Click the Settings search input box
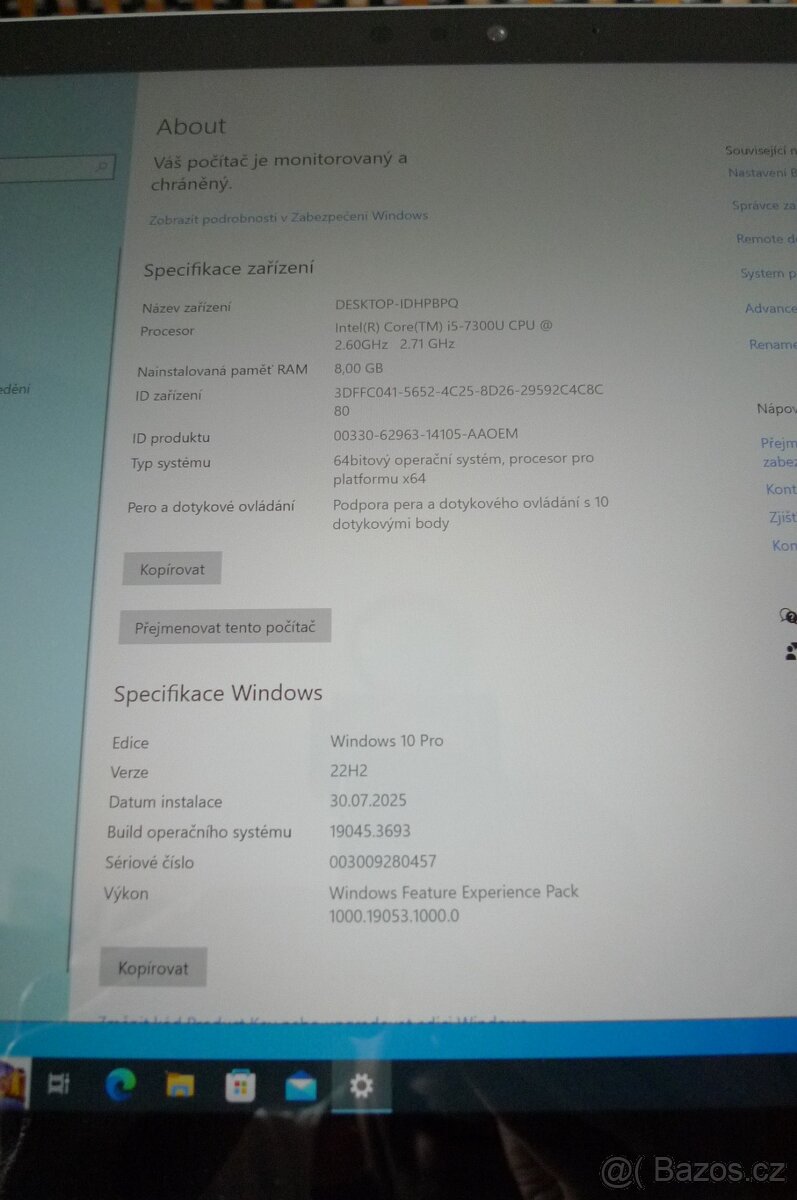Screen dimensions: 797x1200 click(x=55, y=168)
